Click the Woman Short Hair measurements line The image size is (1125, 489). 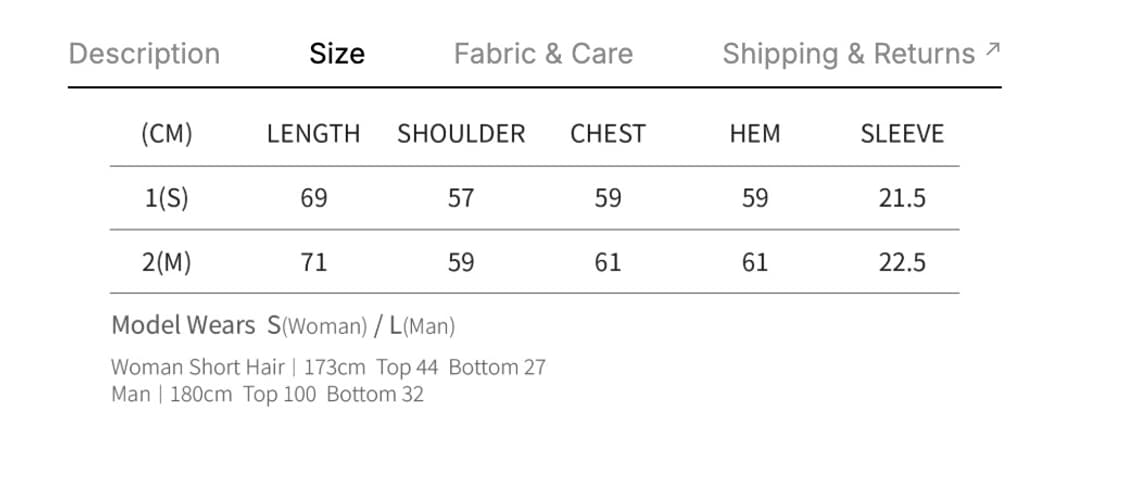328,367
